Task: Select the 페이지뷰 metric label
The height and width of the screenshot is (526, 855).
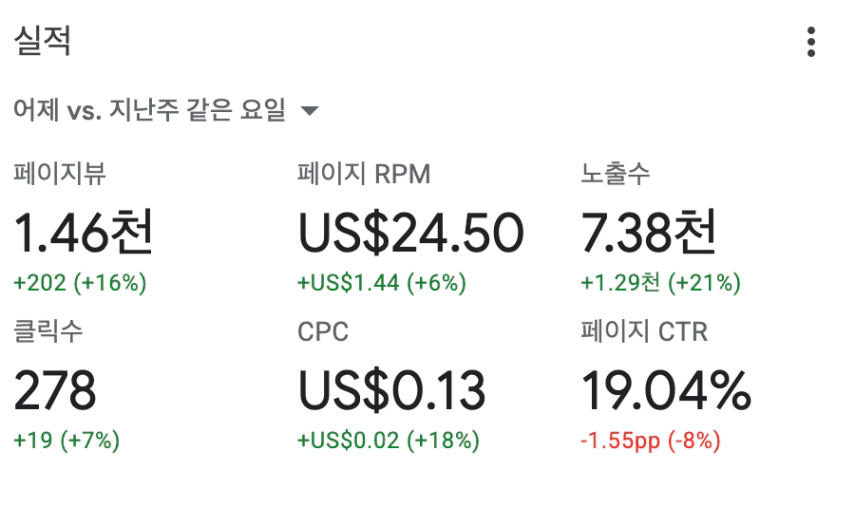Action: [x=59, y=174]
